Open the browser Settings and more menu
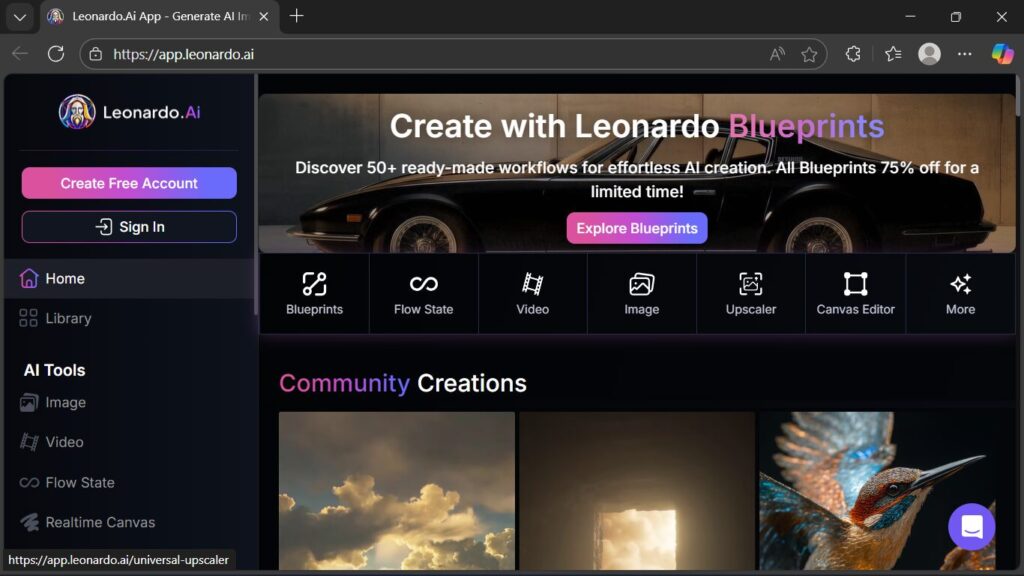This screenshot has width=1024, height=576. click(964, 54)
